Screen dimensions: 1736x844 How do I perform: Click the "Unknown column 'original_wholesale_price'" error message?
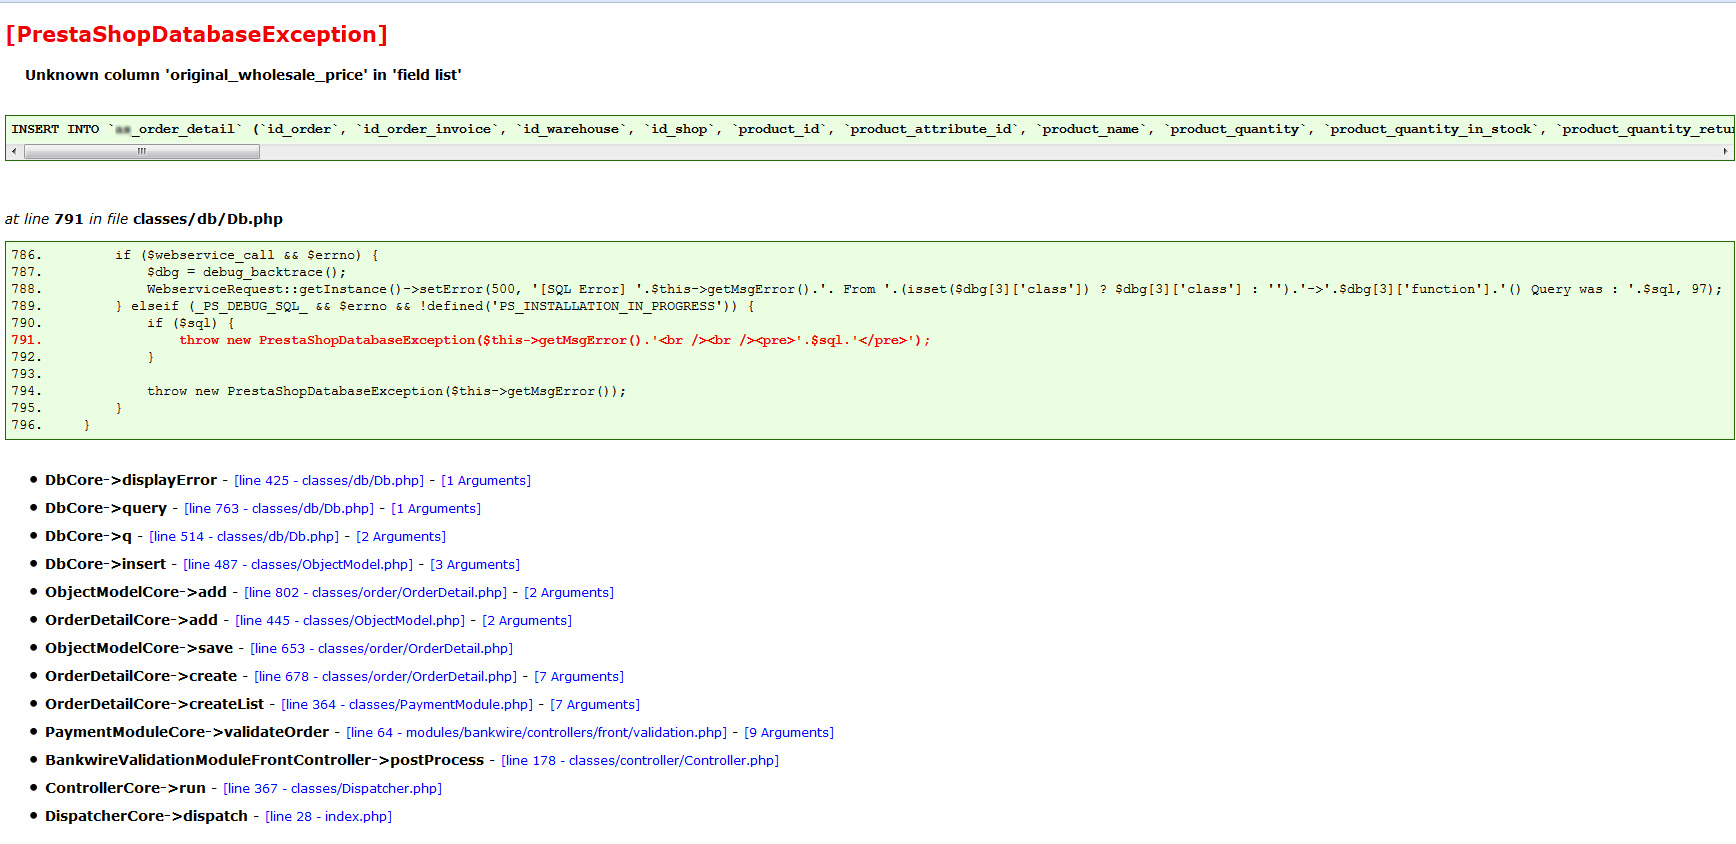243,75
